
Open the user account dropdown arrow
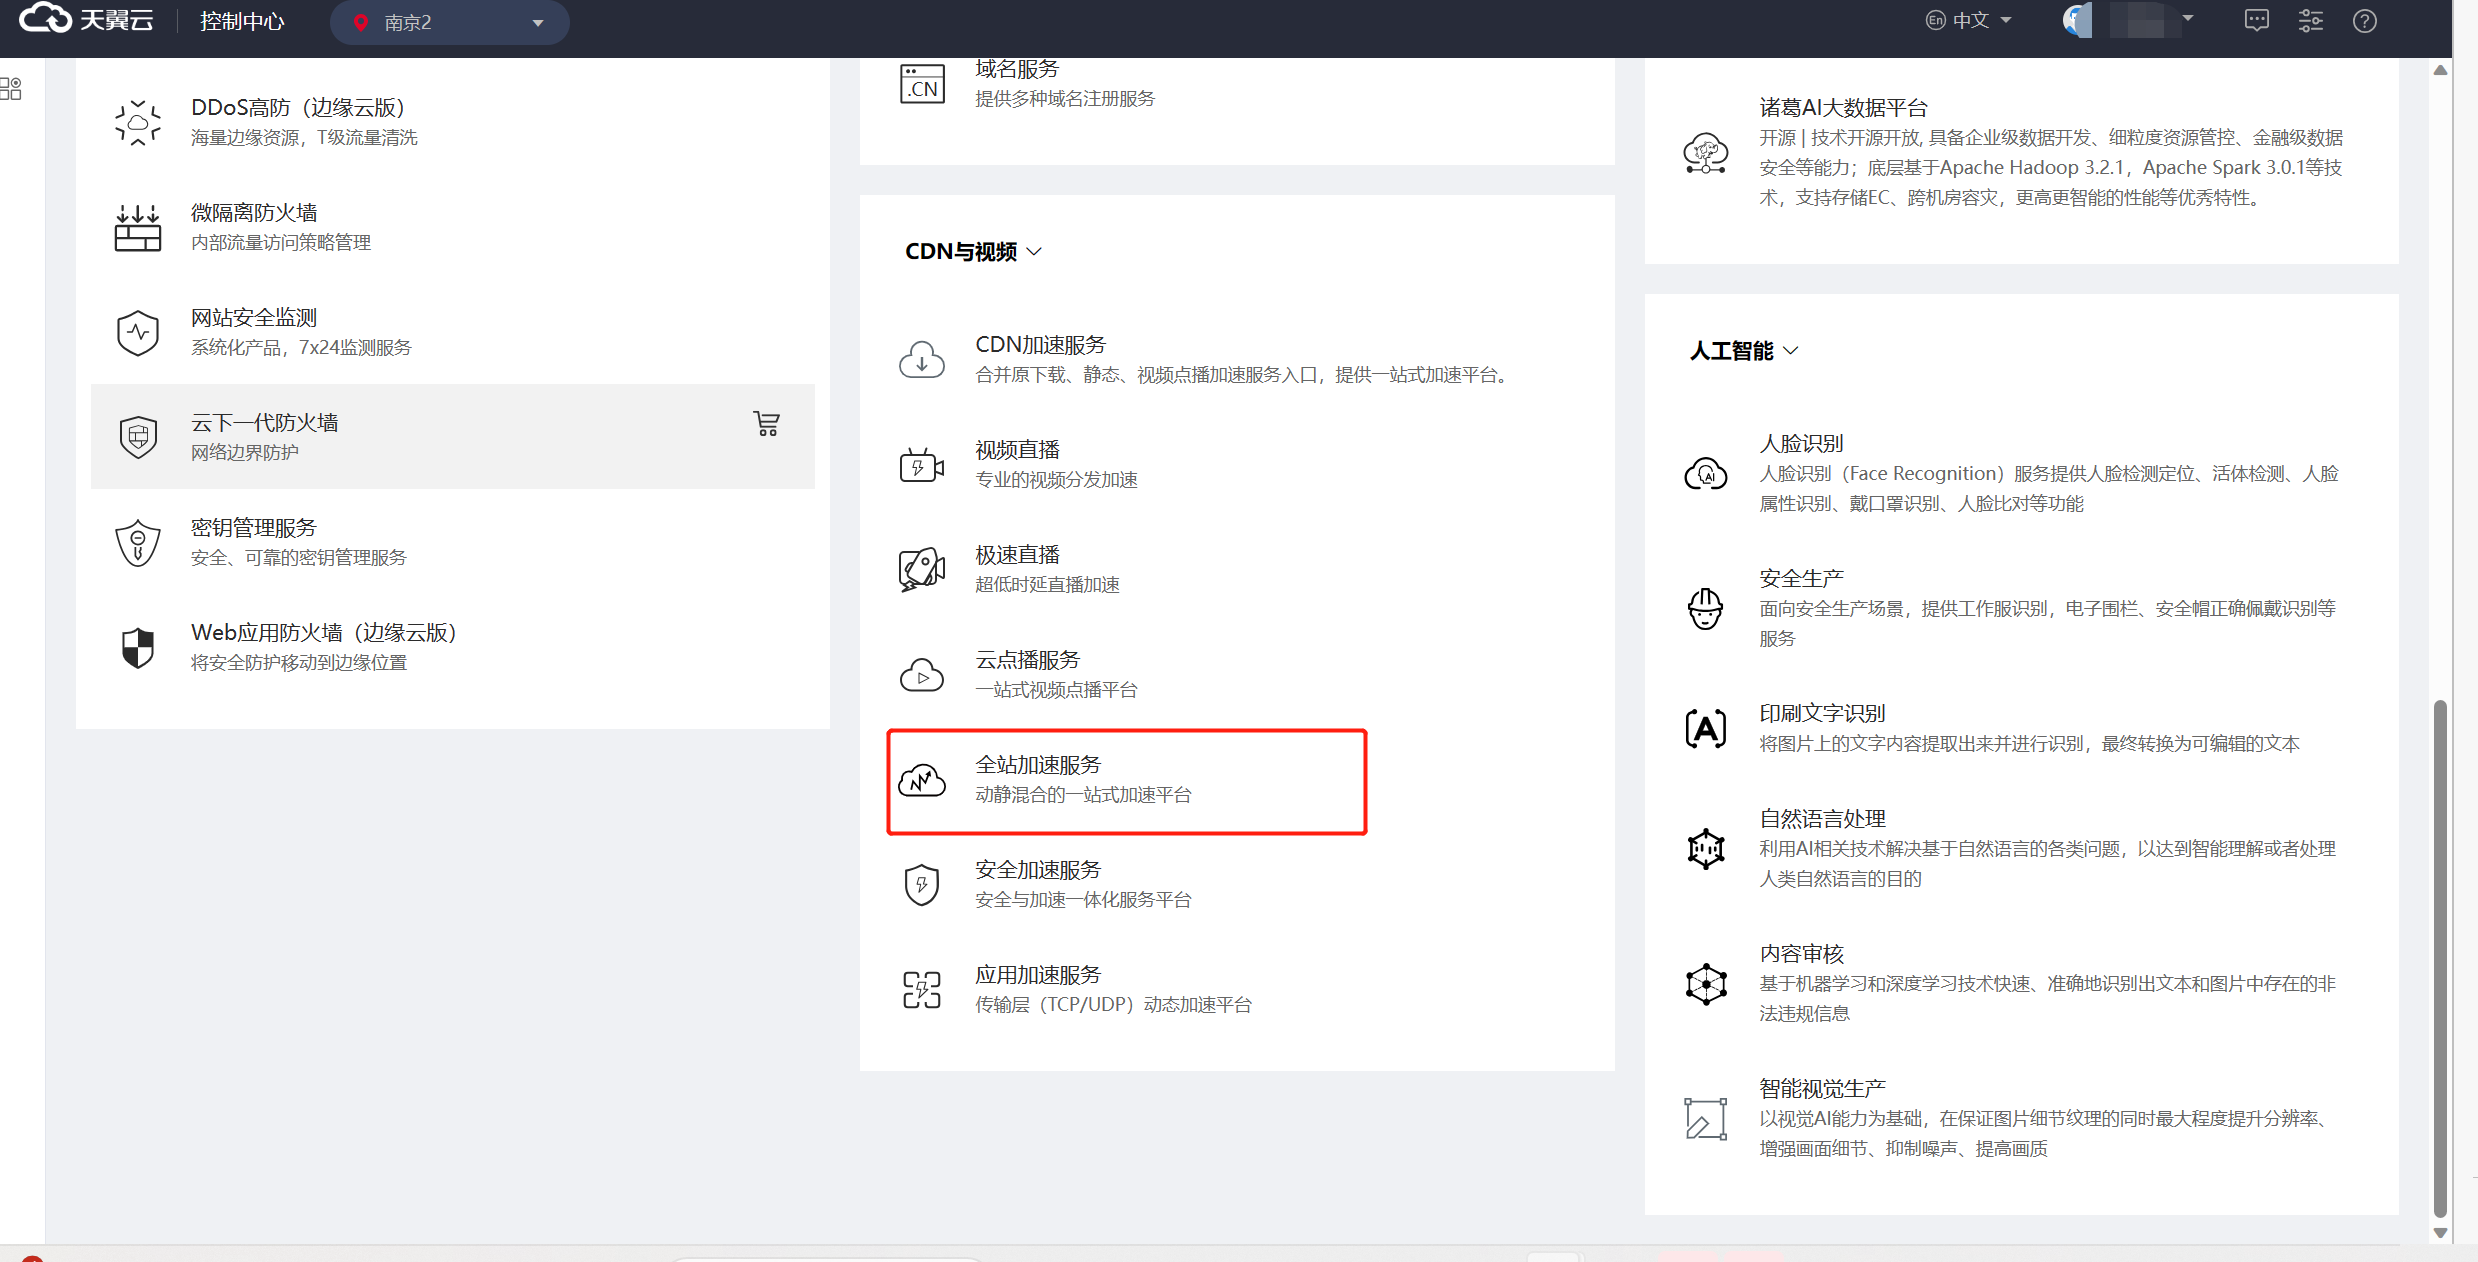pyautogui.click(x=2188, y=19)
